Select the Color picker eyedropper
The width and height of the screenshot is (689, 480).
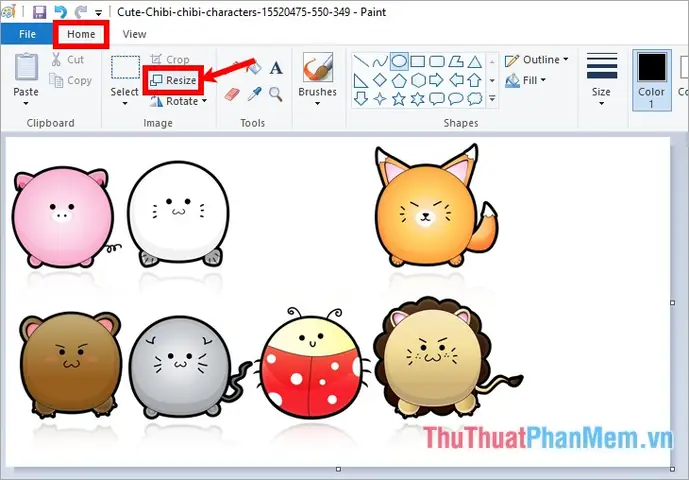click(254, 94)
